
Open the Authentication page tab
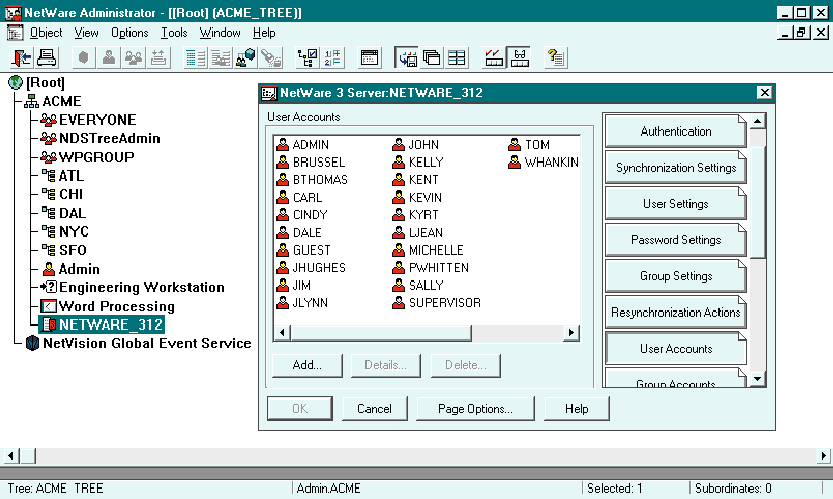[x=676, y=131]
